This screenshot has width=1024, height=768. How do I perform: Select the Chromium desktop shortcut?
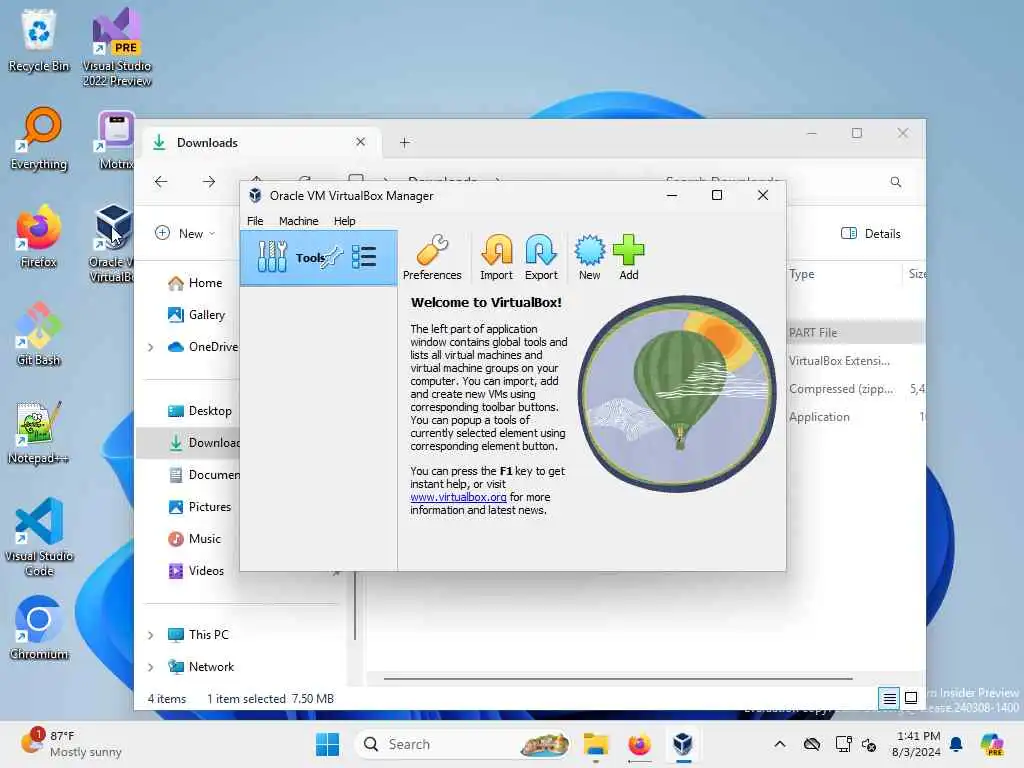(x=39, y=628)
